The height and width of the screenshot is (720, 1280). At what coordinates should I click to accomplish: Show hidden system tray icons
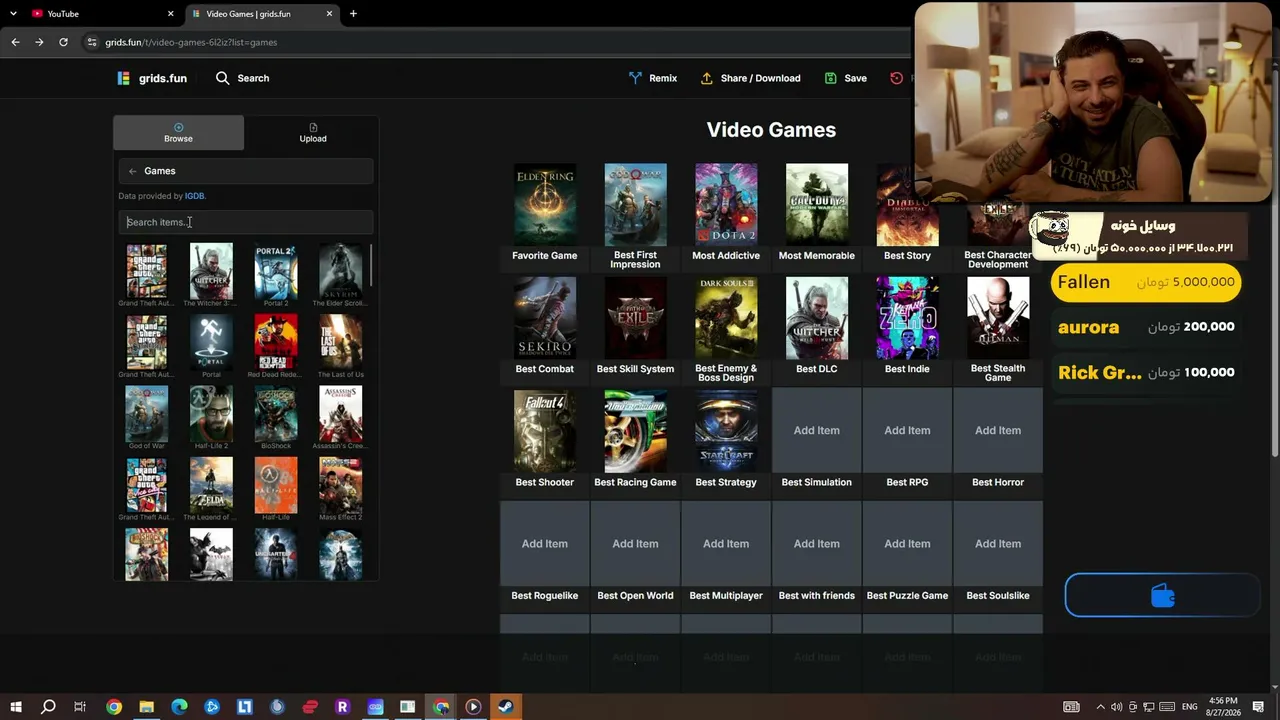click(x=1101, y=707)
